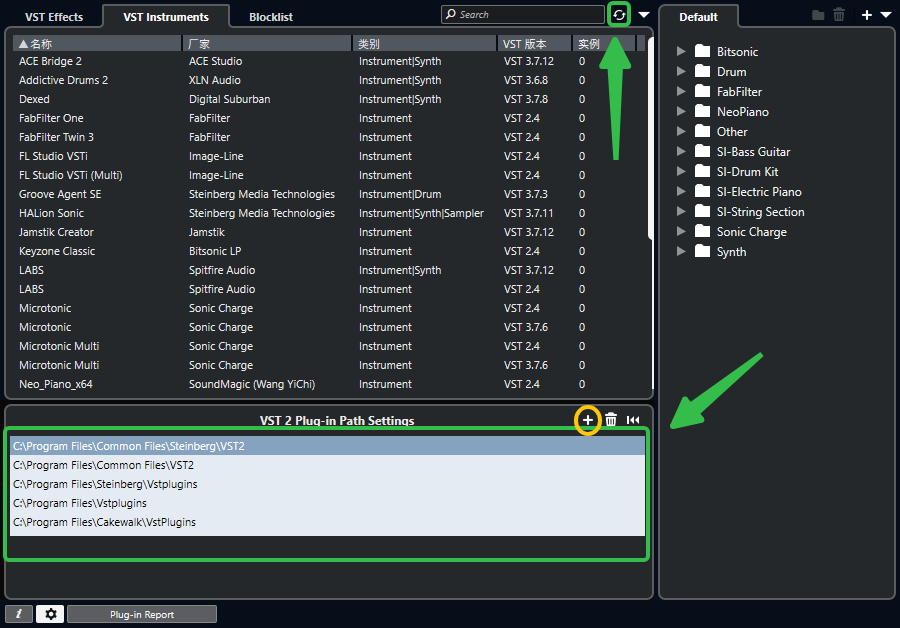Expand the Bitsonic folder

click(x=681, y=51)
